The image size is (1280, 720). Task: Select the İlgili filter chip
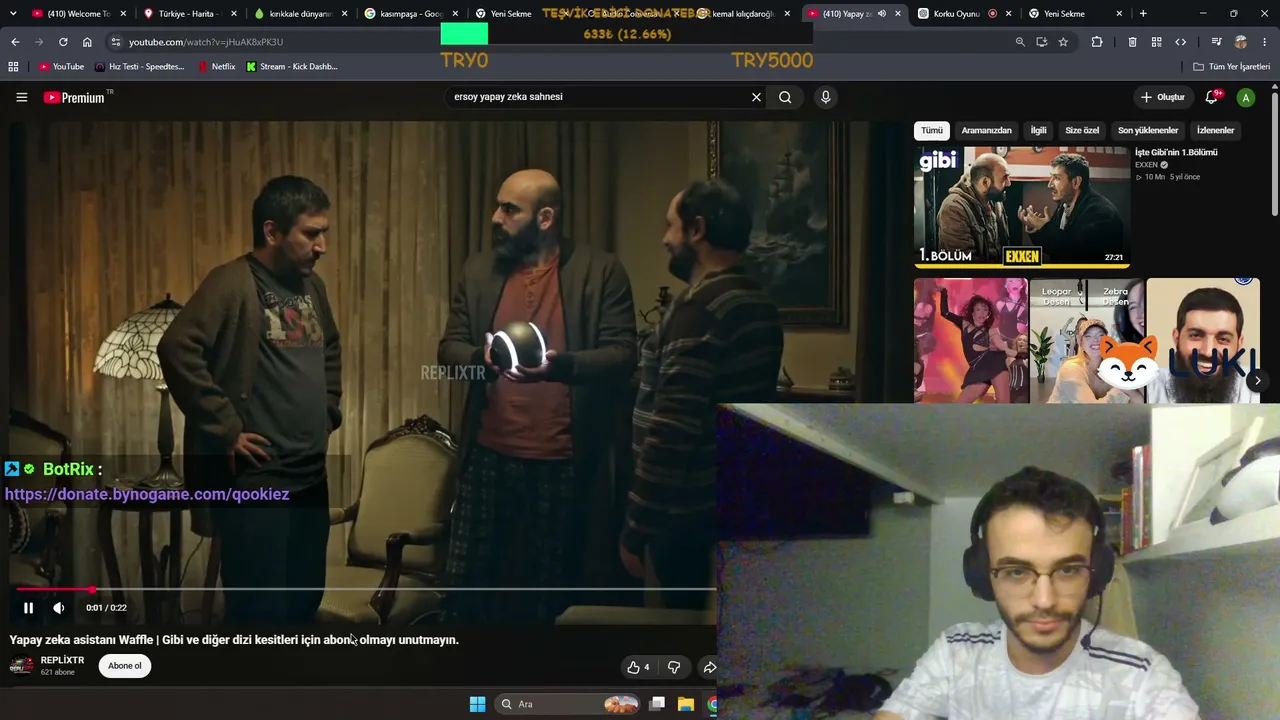(1039, 130)
